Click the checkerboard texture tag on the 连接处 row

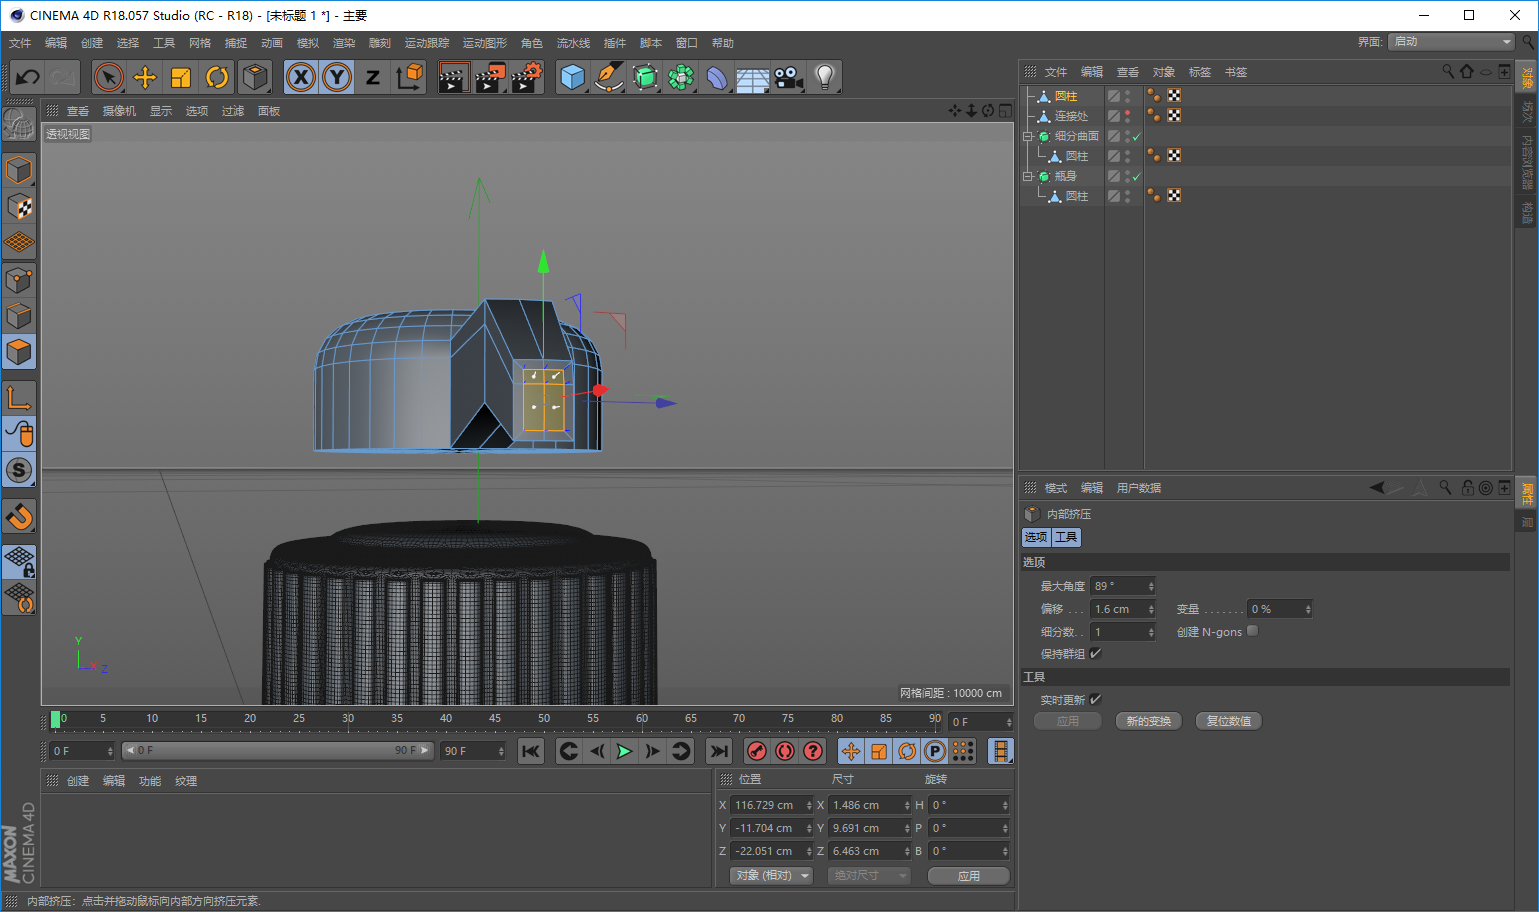tap(1174, 116)
